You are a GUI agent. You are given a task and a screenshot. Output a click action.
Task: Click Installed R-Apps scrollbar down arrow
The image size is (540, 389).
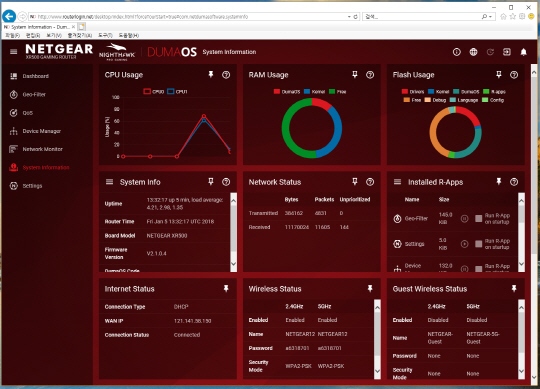521,264
